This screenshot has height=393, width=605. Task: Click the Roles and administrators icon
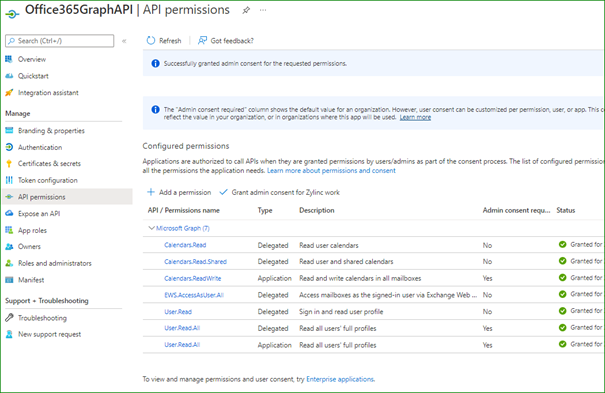[9, 263]
